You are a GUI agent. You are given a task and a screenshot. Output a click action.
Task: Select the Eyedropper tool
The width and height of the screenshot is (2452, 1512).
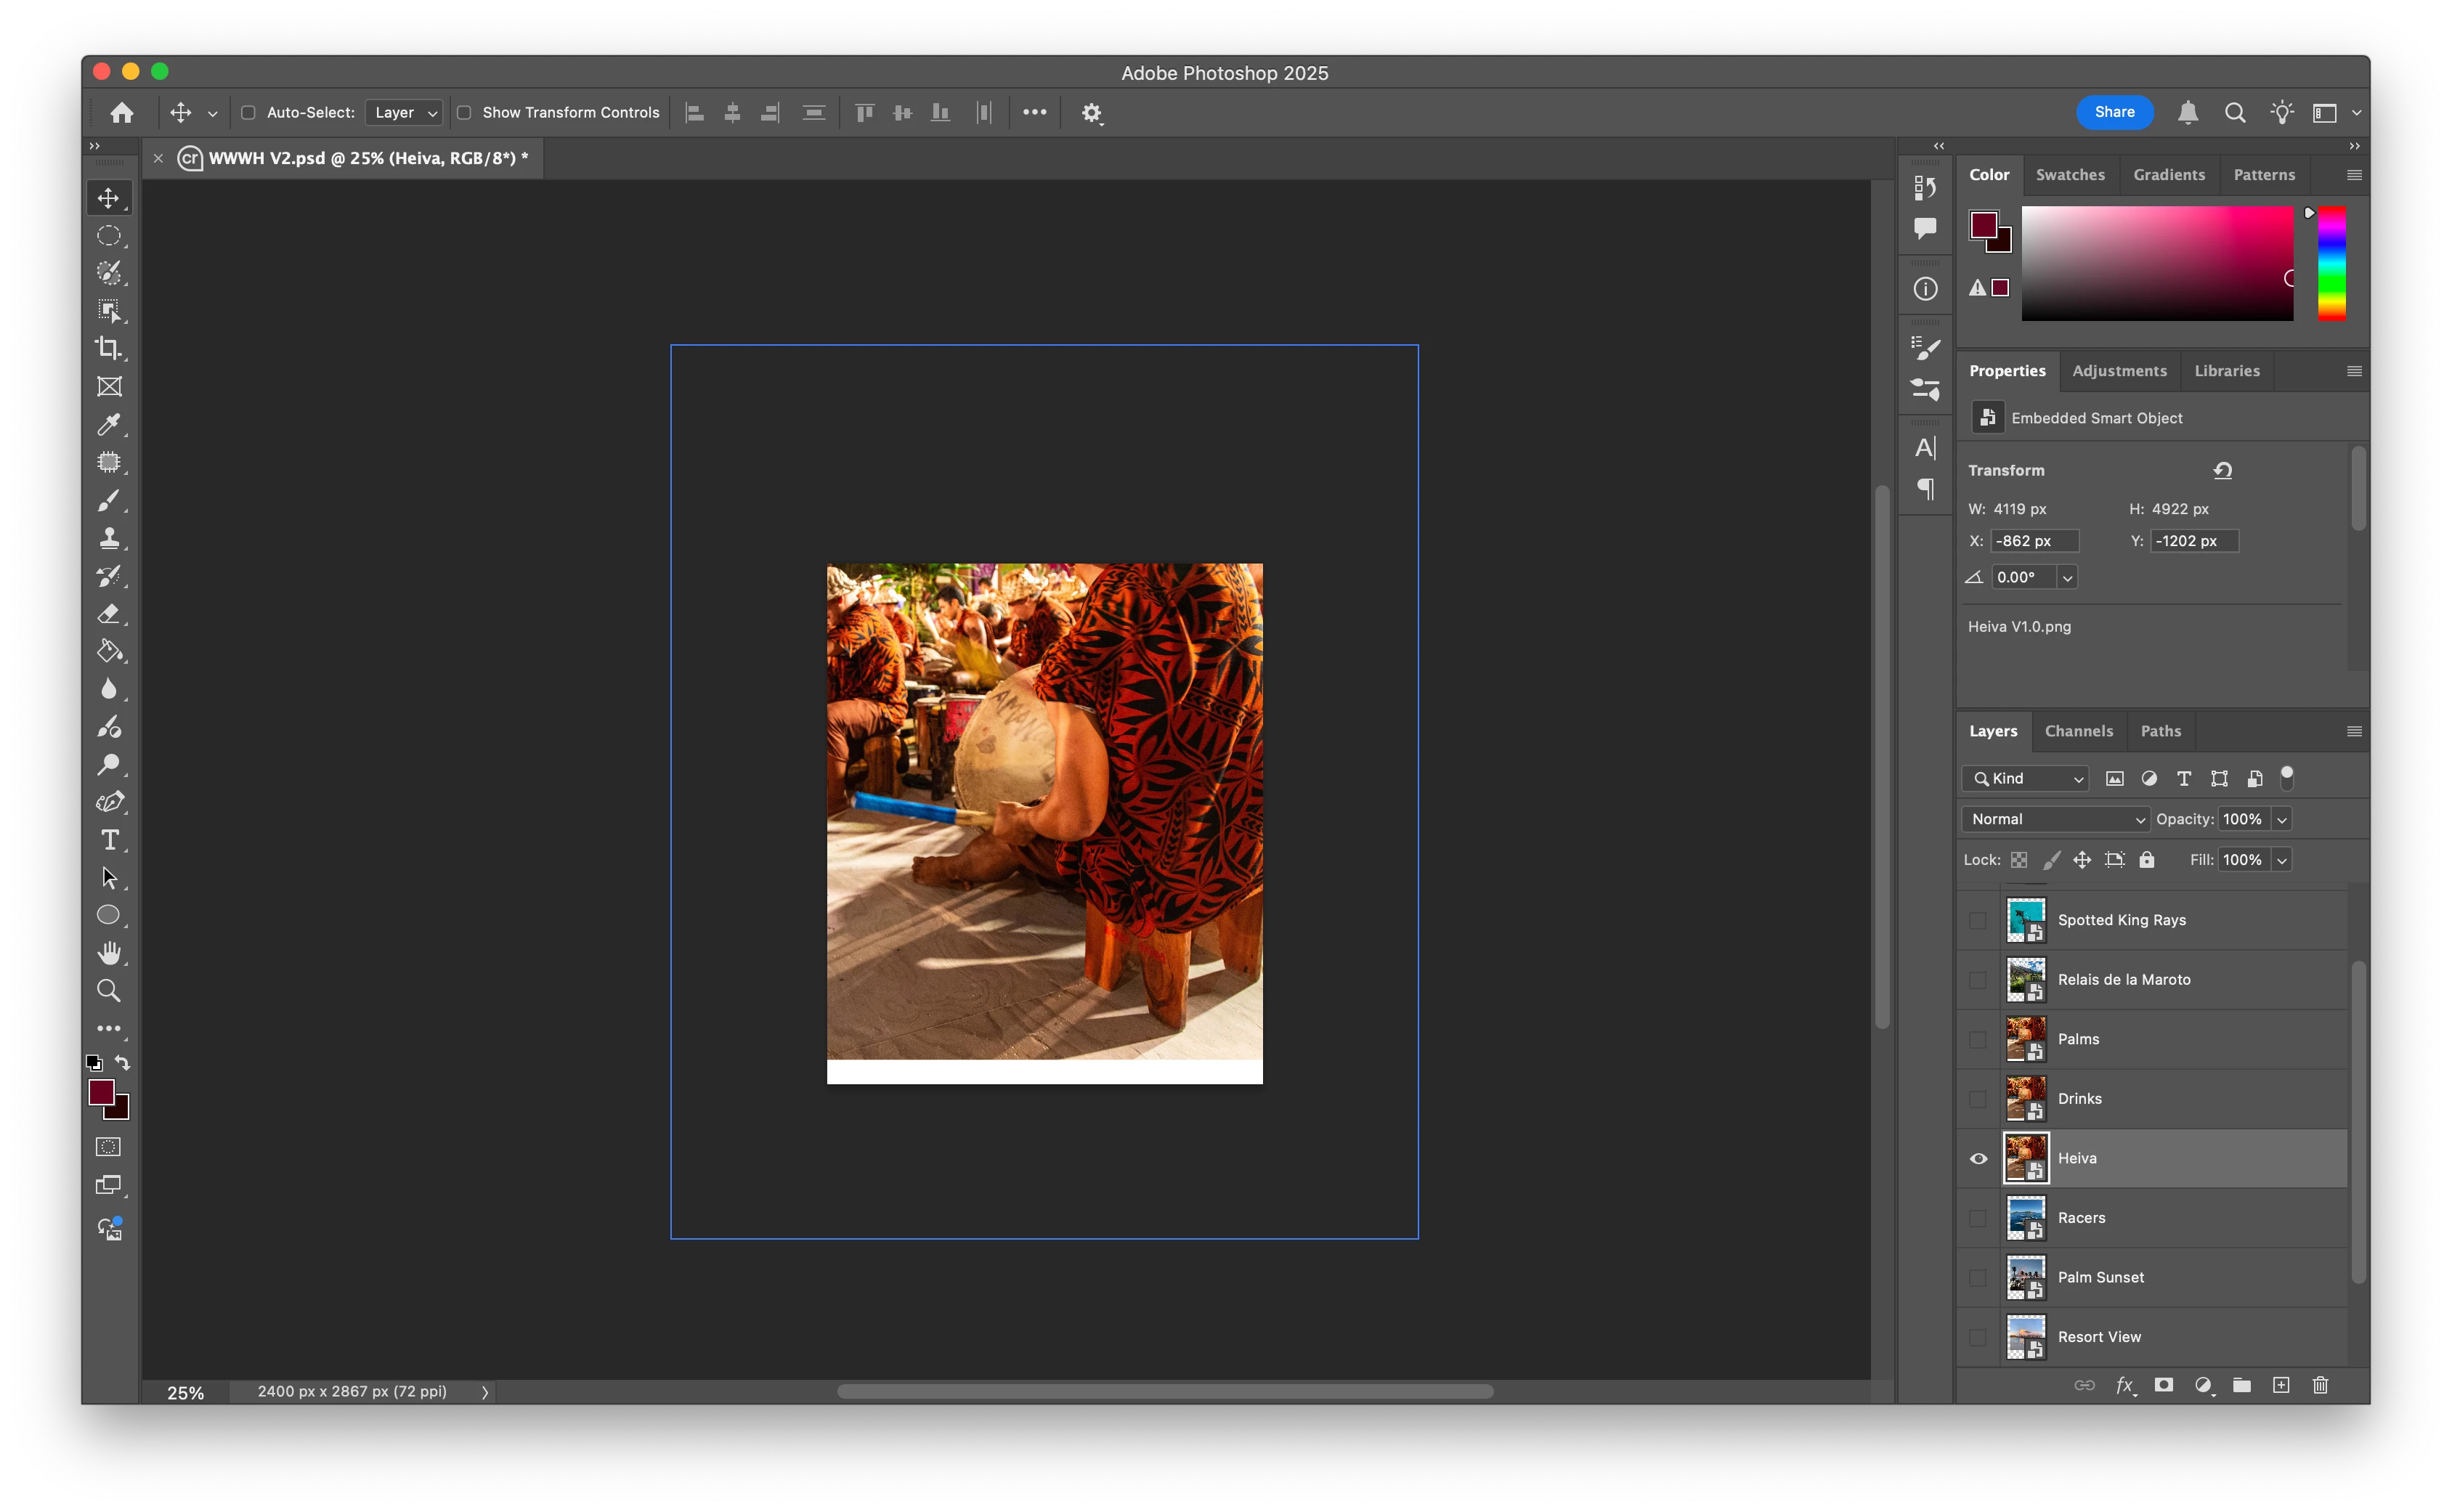pos(108,425)
